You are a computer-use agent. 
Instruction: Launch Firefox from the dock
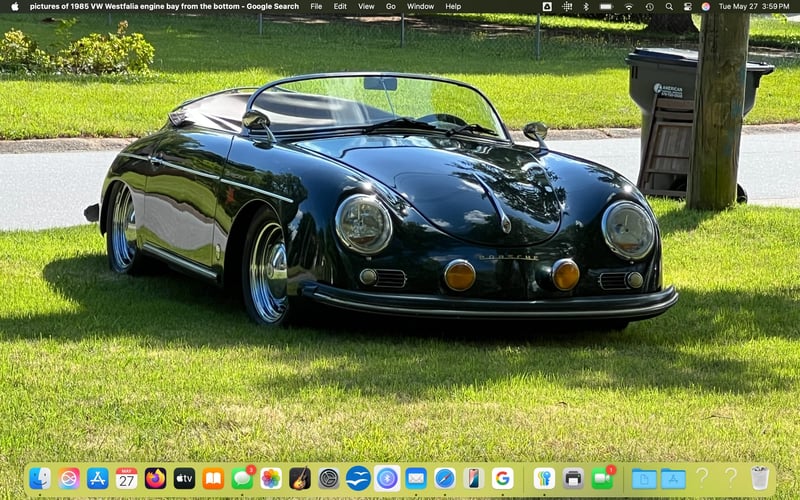pyautogui.click(x=155, y=478)
